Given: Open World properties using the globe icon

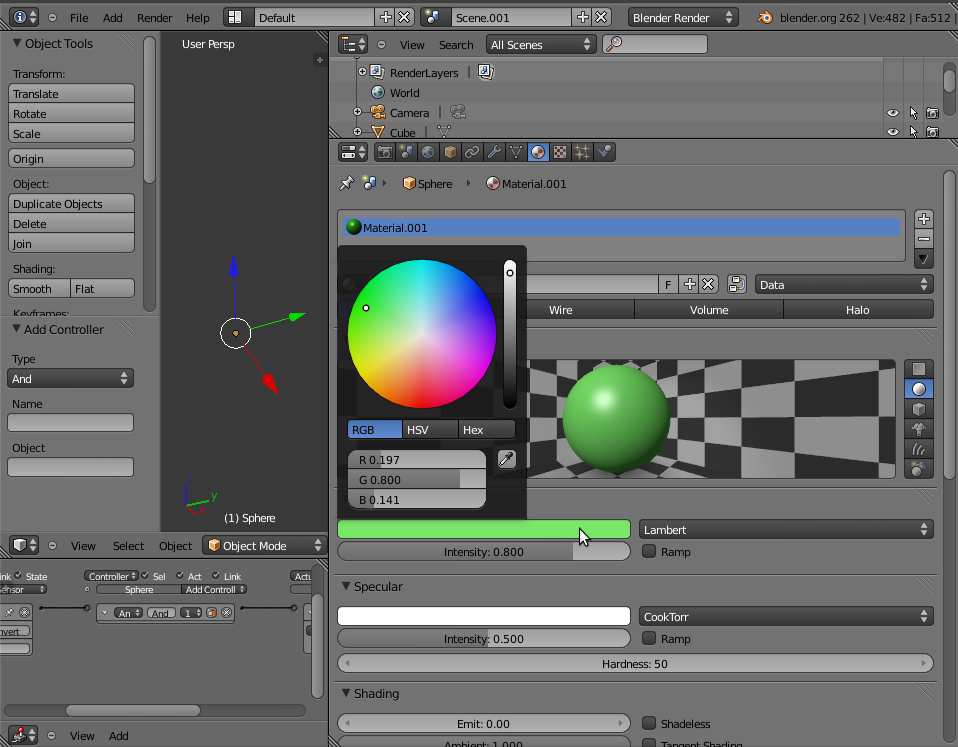Looking at the screenshot, I should (427, 152).
